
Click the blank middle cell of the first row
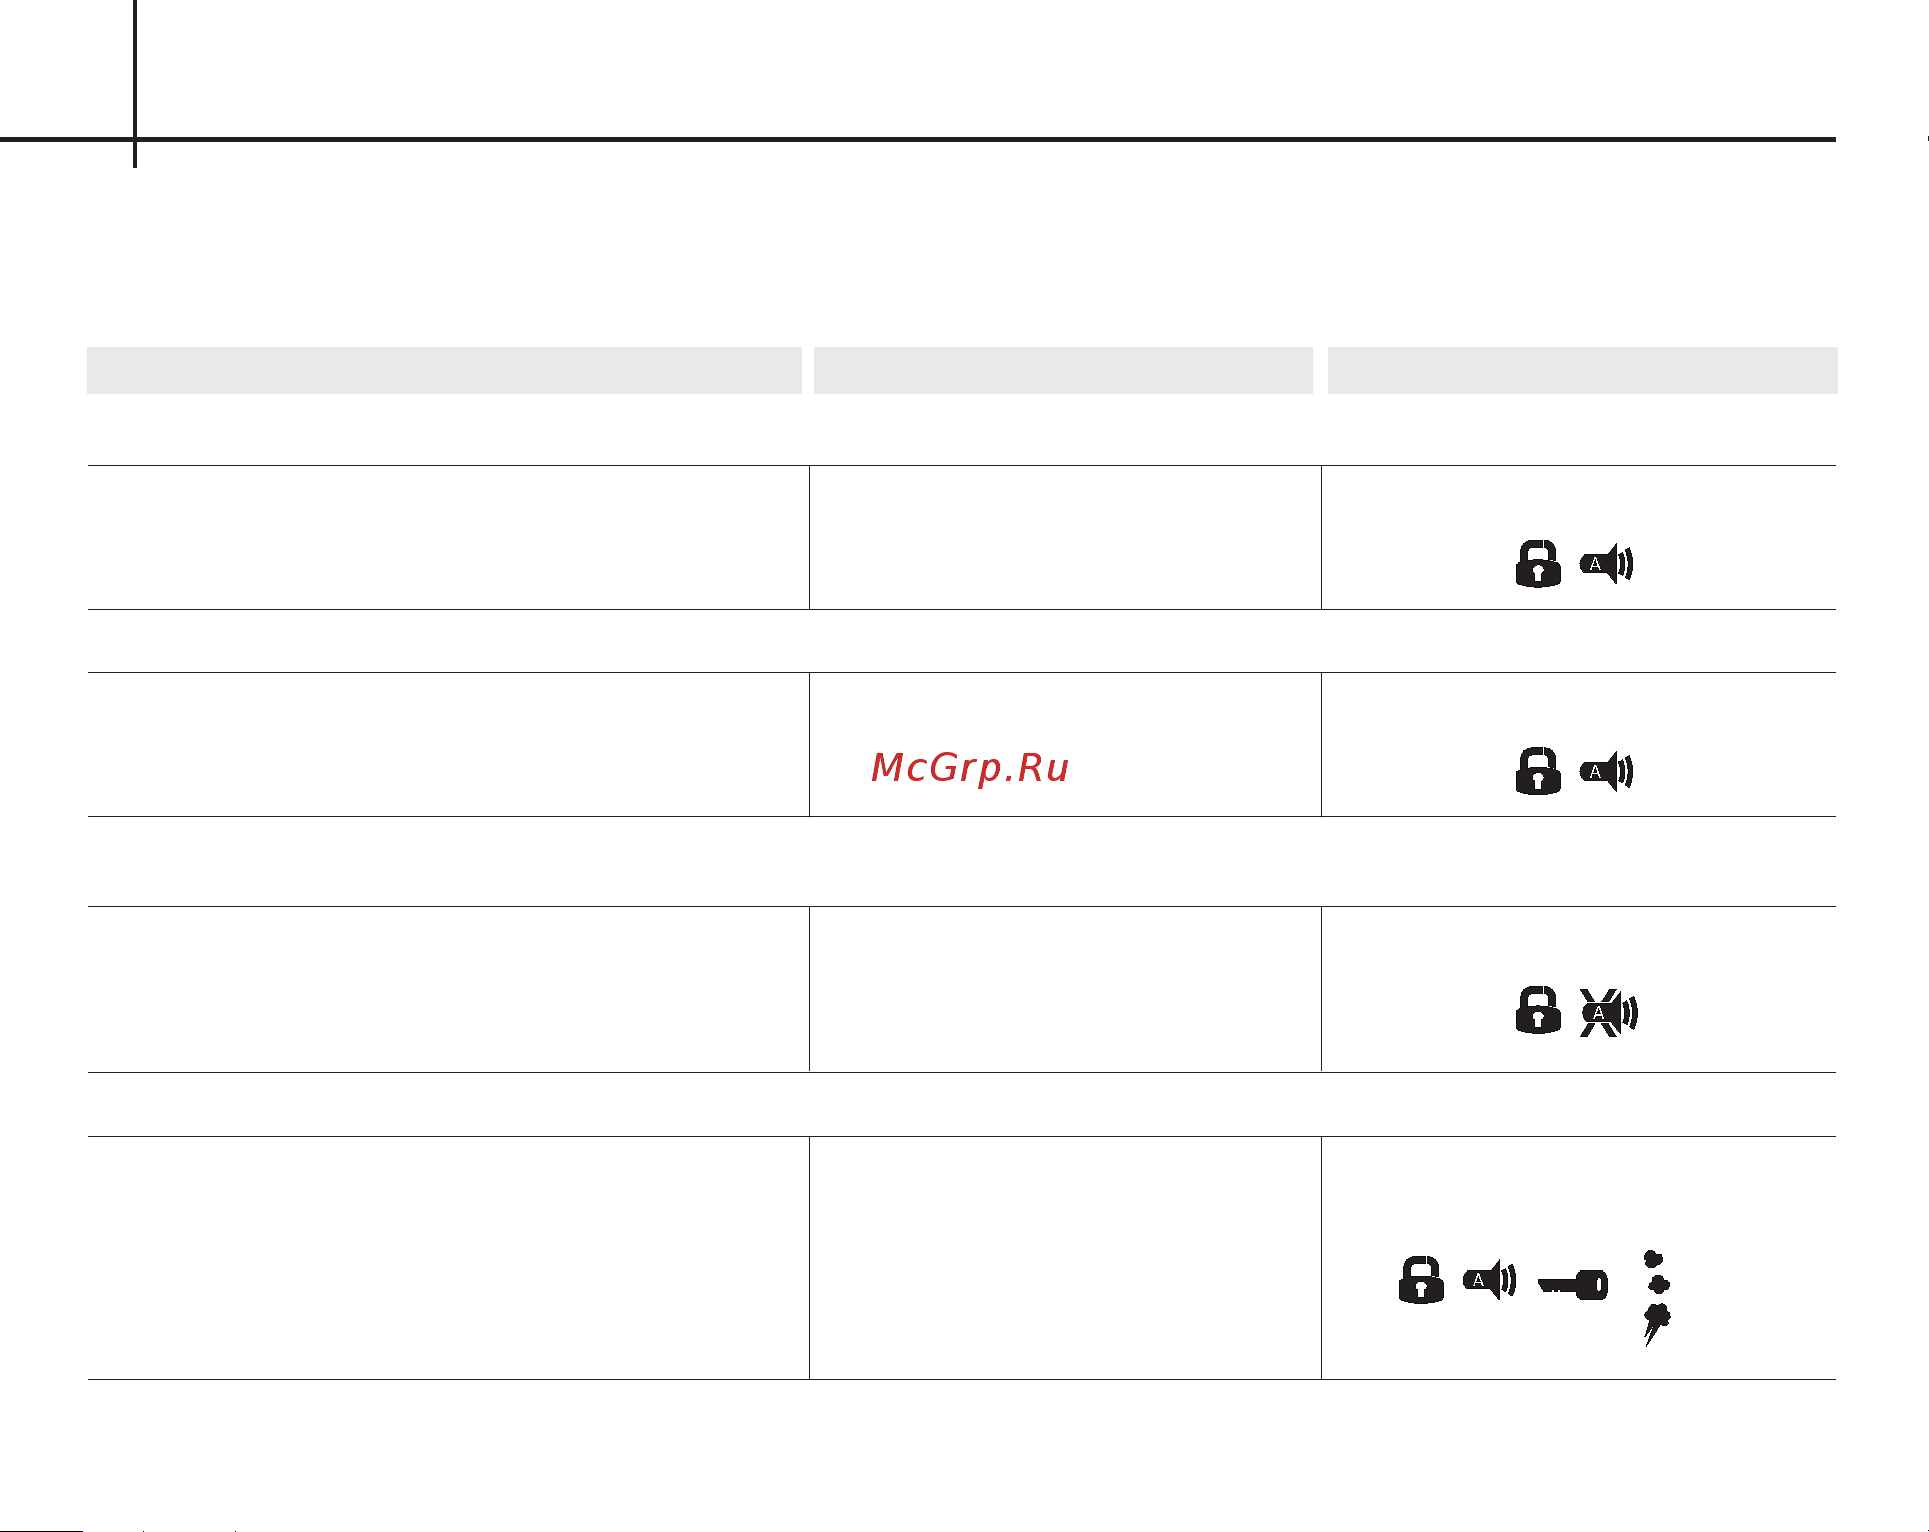click(x=1065, y=537)
